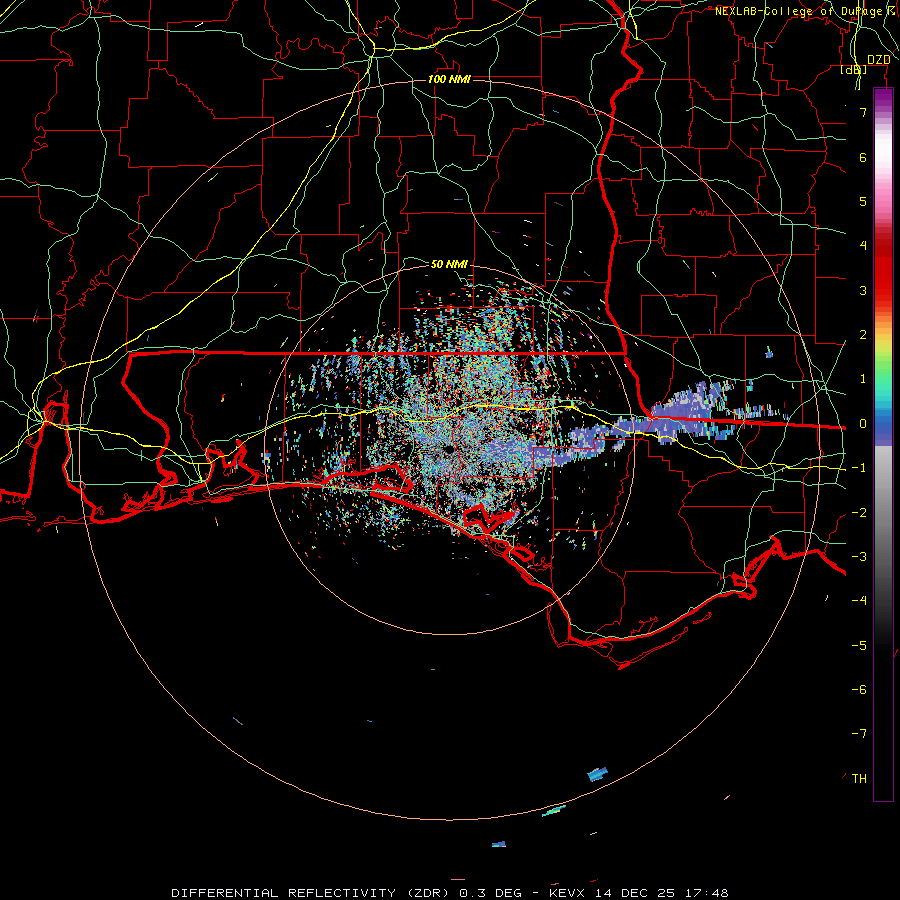
Task: Click the 100 NMI range ring label
Action: point(449,79)
